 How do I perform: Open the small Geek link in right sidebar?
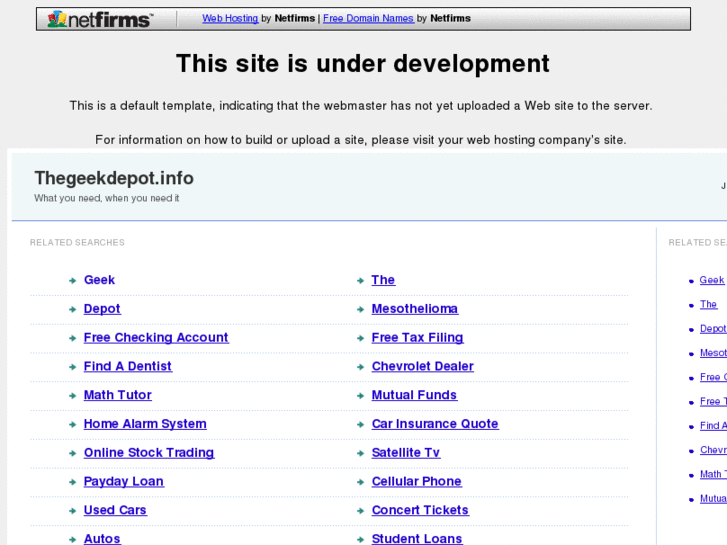712,280
